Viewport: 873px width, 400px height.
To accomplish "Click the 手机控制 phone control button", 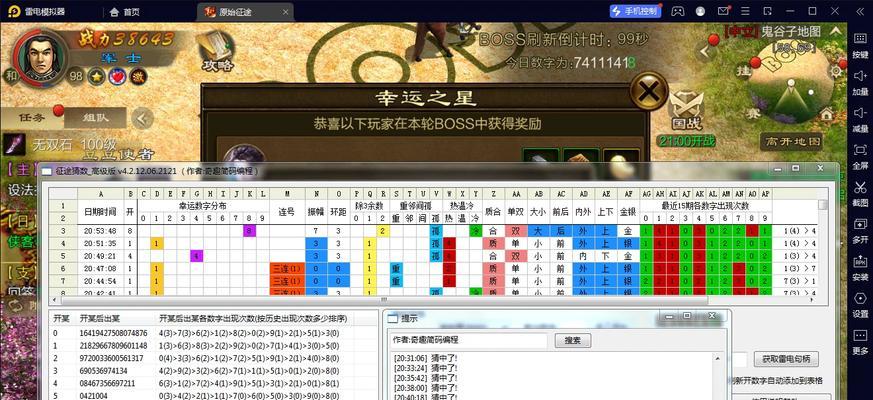I will (635, 11).
